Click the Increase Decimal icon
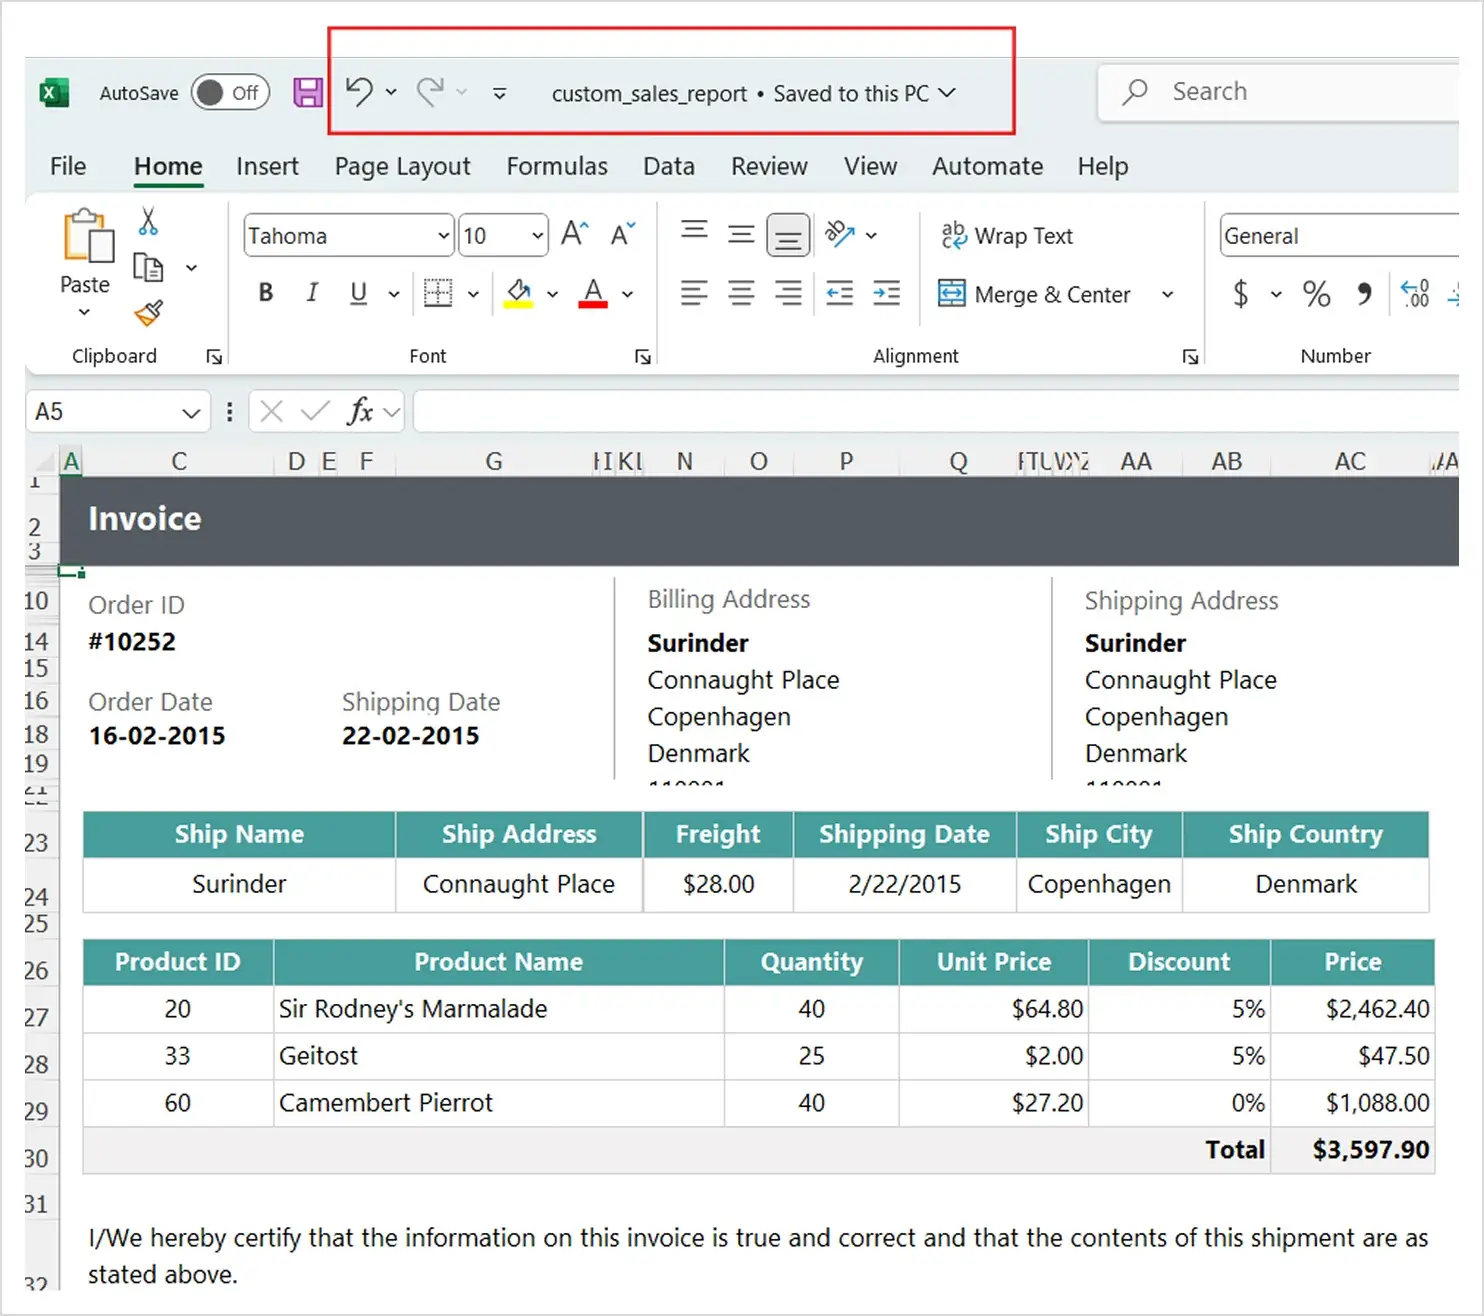Viewport: 1484px width, 1316px height. coord(1415,294)
